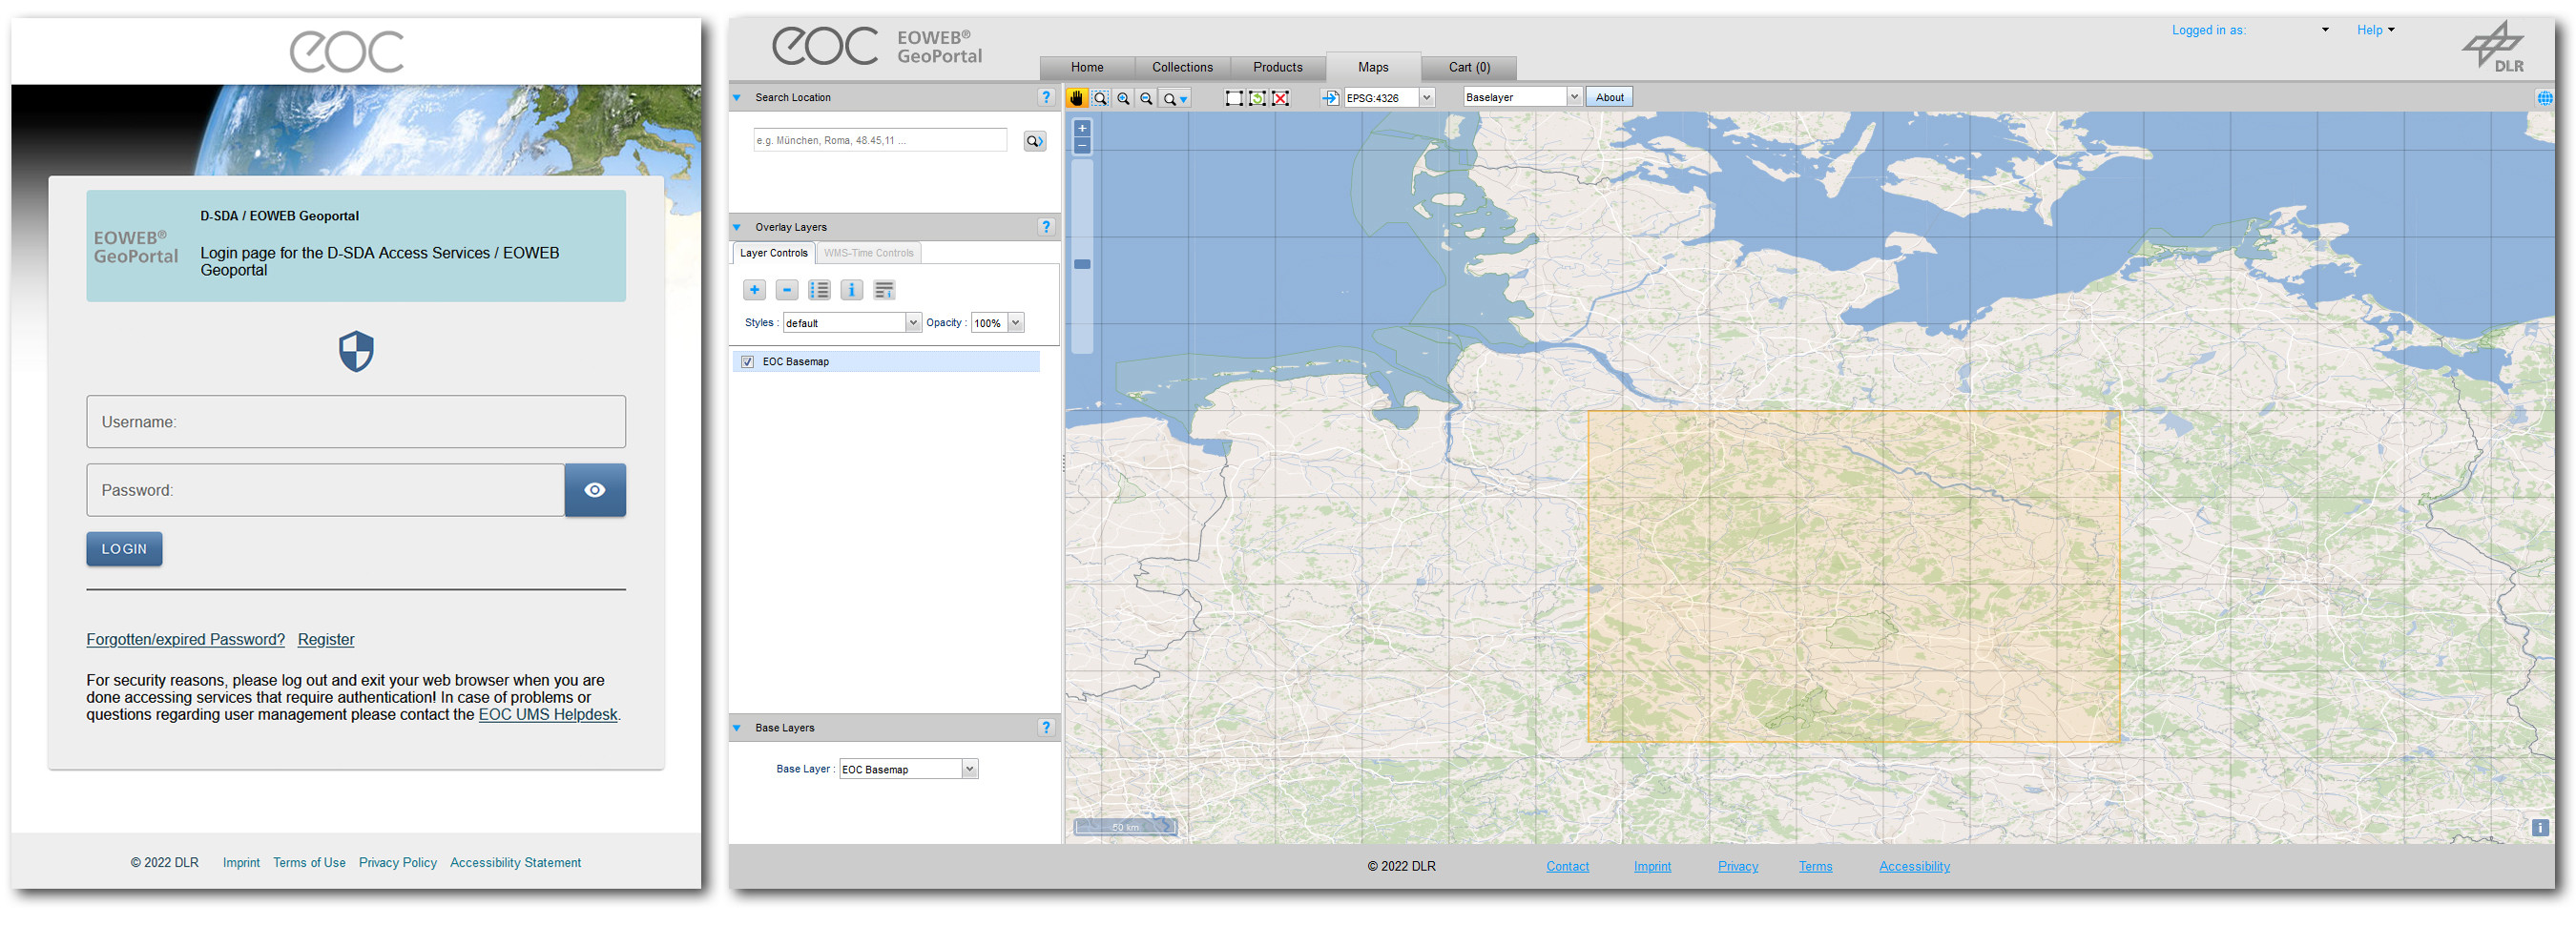Click the layer info 'i' button
The height and width of the screenshot is (925, 2576).
pos(851,290)
